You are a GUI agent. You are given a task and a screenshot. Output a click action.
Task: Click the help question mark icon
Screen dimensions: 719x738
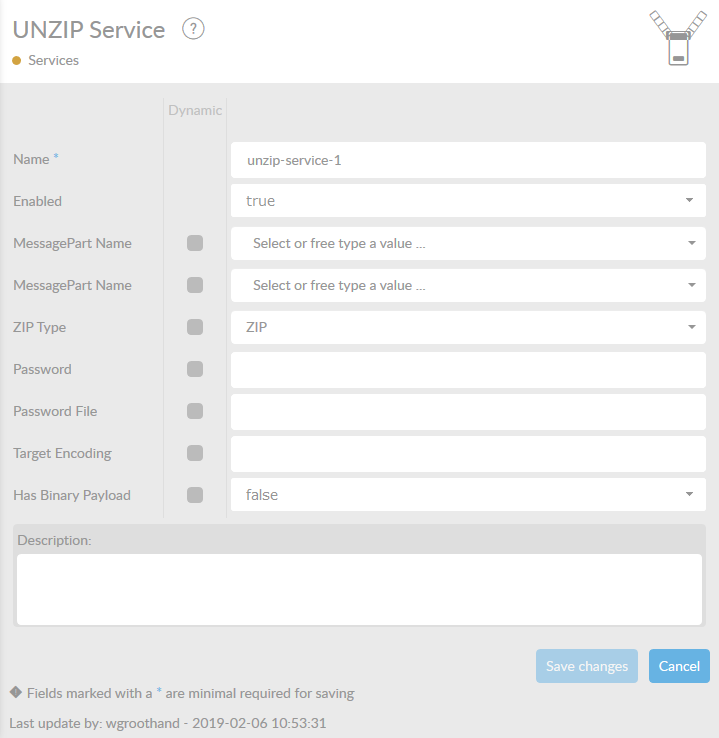[x=194, y=29]
